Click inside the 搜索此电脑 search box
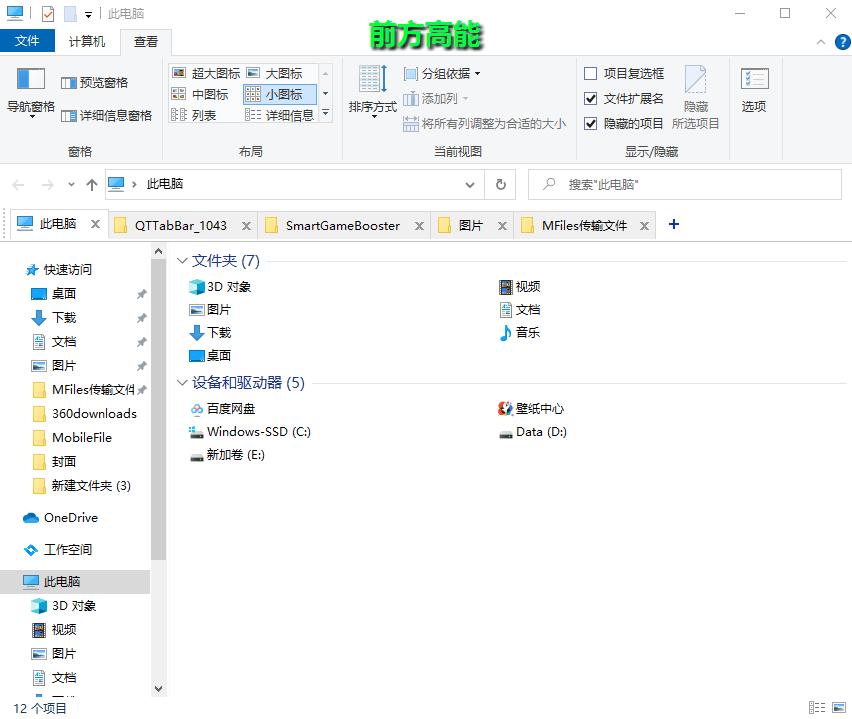This screenshot has width=852, height=719. pos(690,184)
